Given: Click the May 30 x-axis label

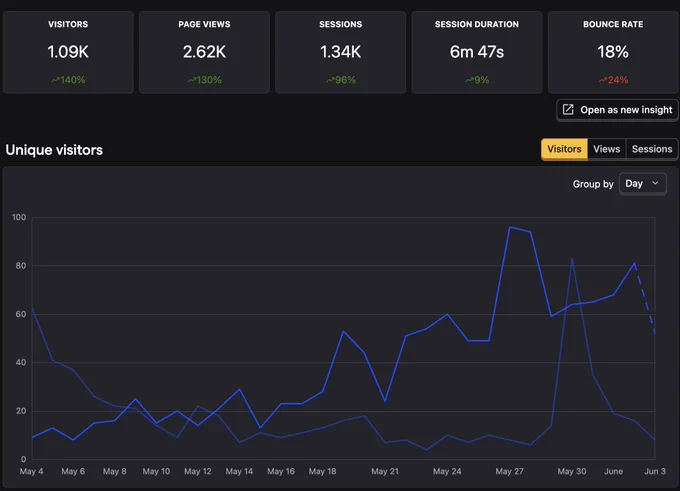Looking at the screenshot, I should tap(572, 471).
